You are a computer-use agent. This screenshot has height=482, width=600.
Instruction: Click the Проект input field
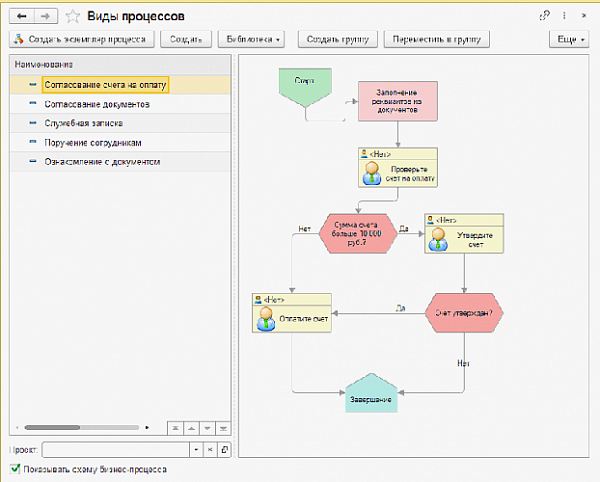point(116,450)
